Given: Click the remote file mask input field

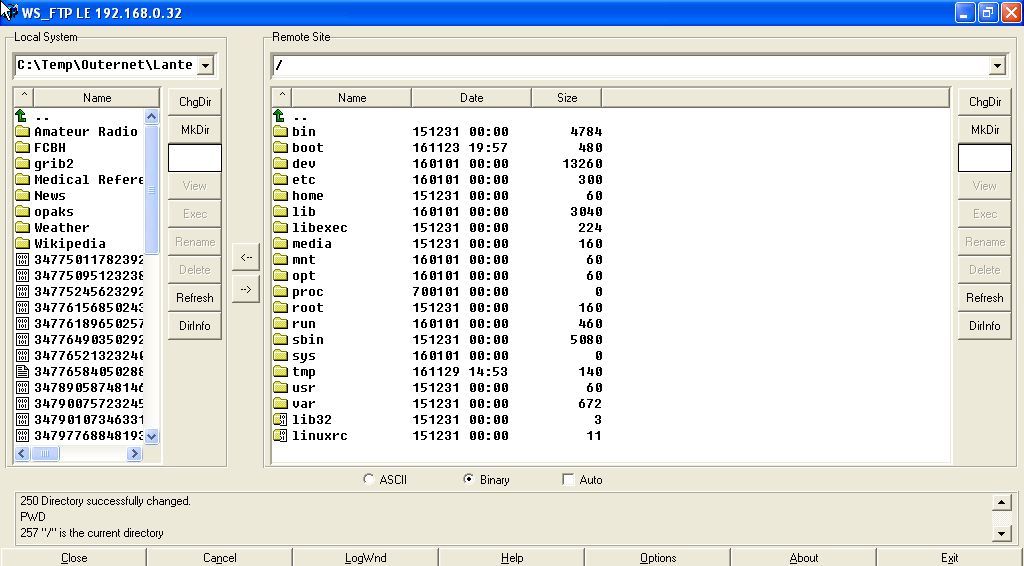Looking at the screenshot, I should click(x=984, y=158).
